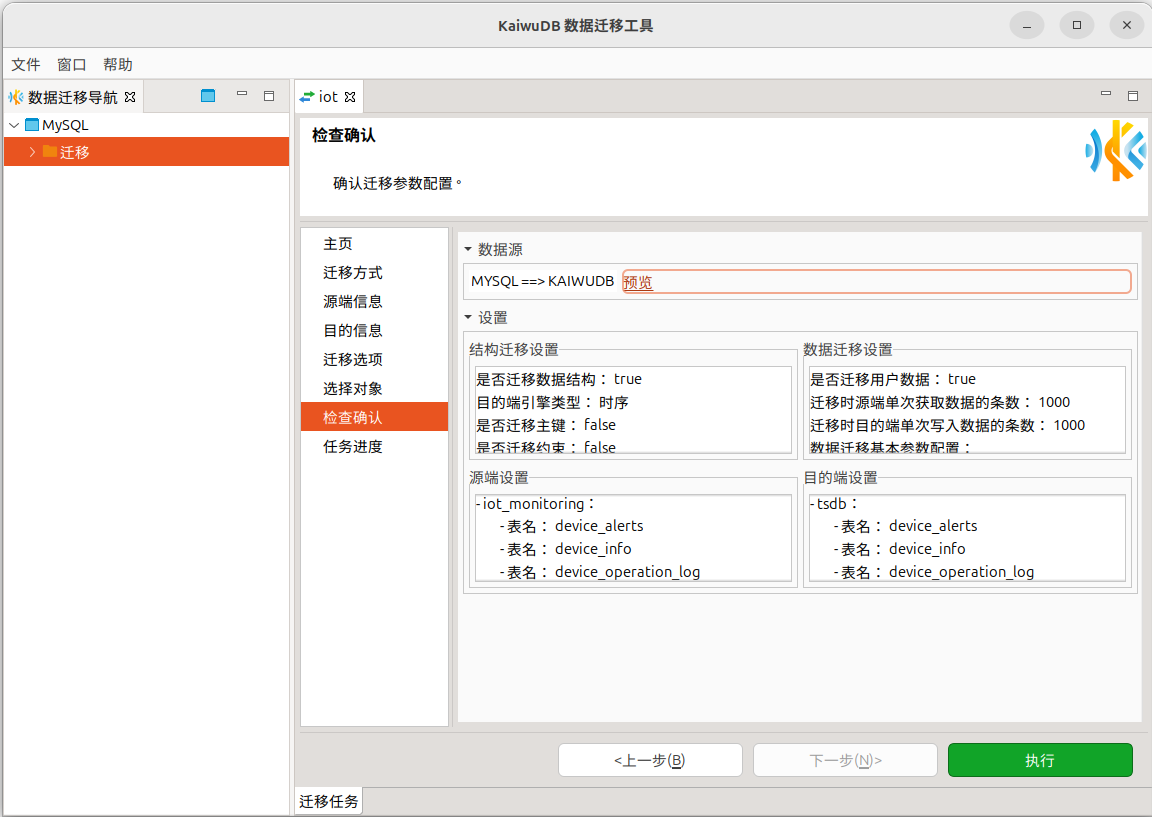
Task: Click the KaiwuDB logo in header
Action: point(1115,150)
